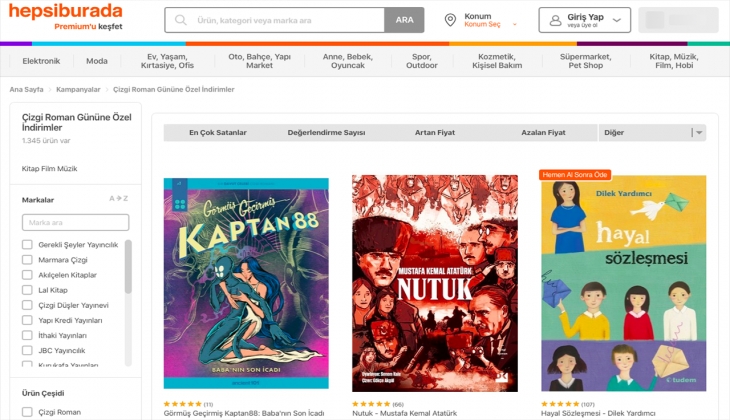Go to Kampanyalar breadcrumb link

[x=79, y=89]
